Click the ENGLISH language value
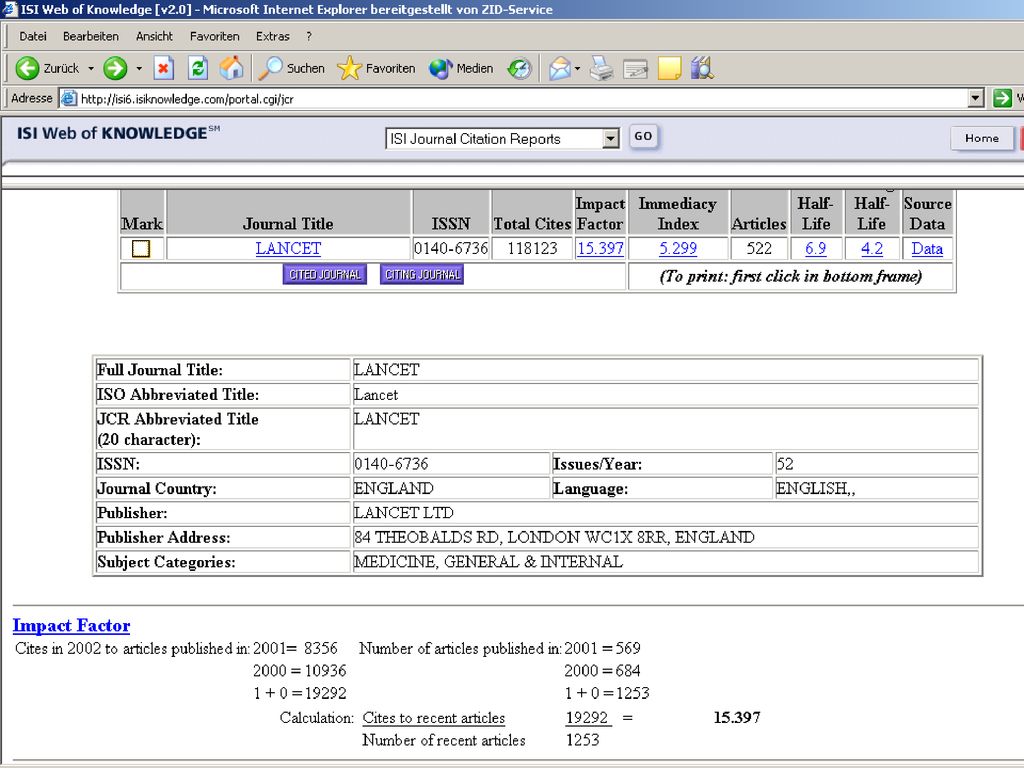The image size is (1024, 768). pos(816,488)
